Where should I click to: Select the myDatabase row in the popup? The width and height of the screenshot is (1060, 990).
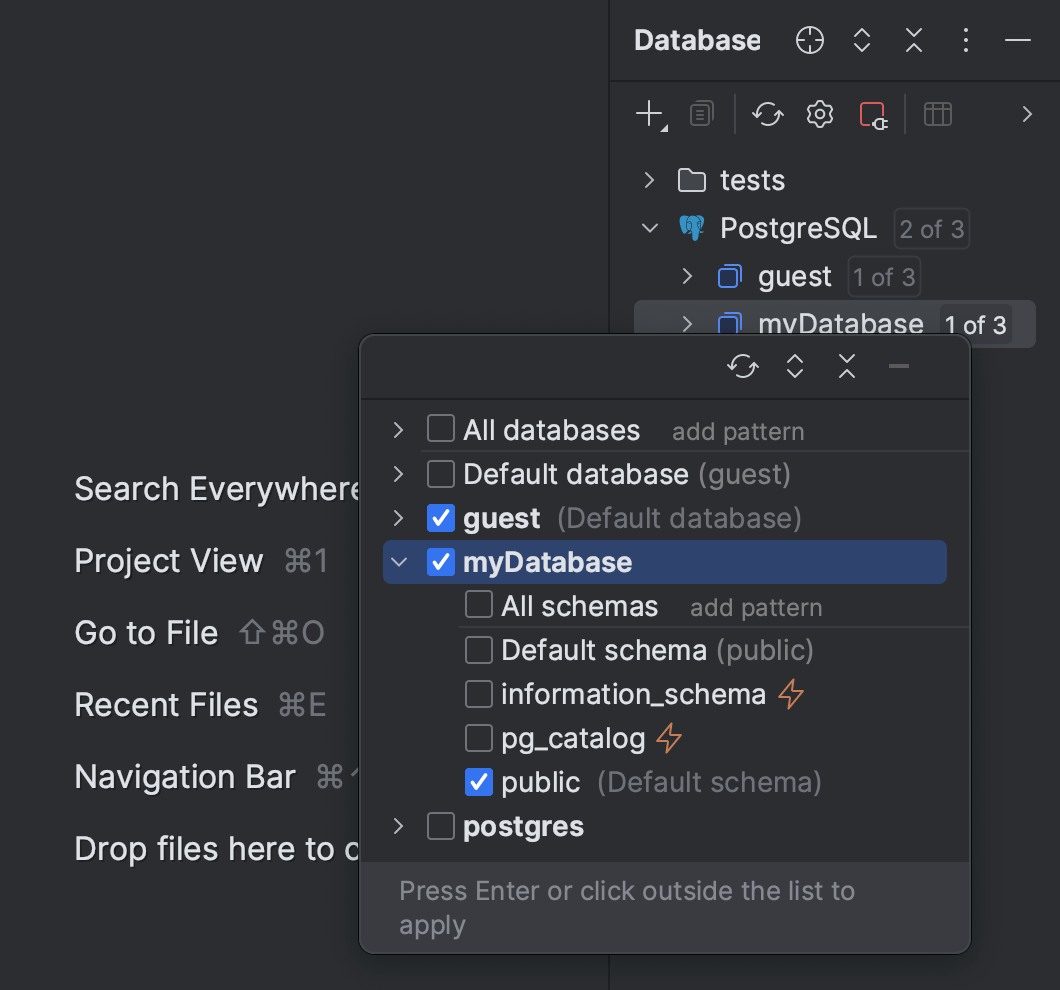tap(600, 562)
